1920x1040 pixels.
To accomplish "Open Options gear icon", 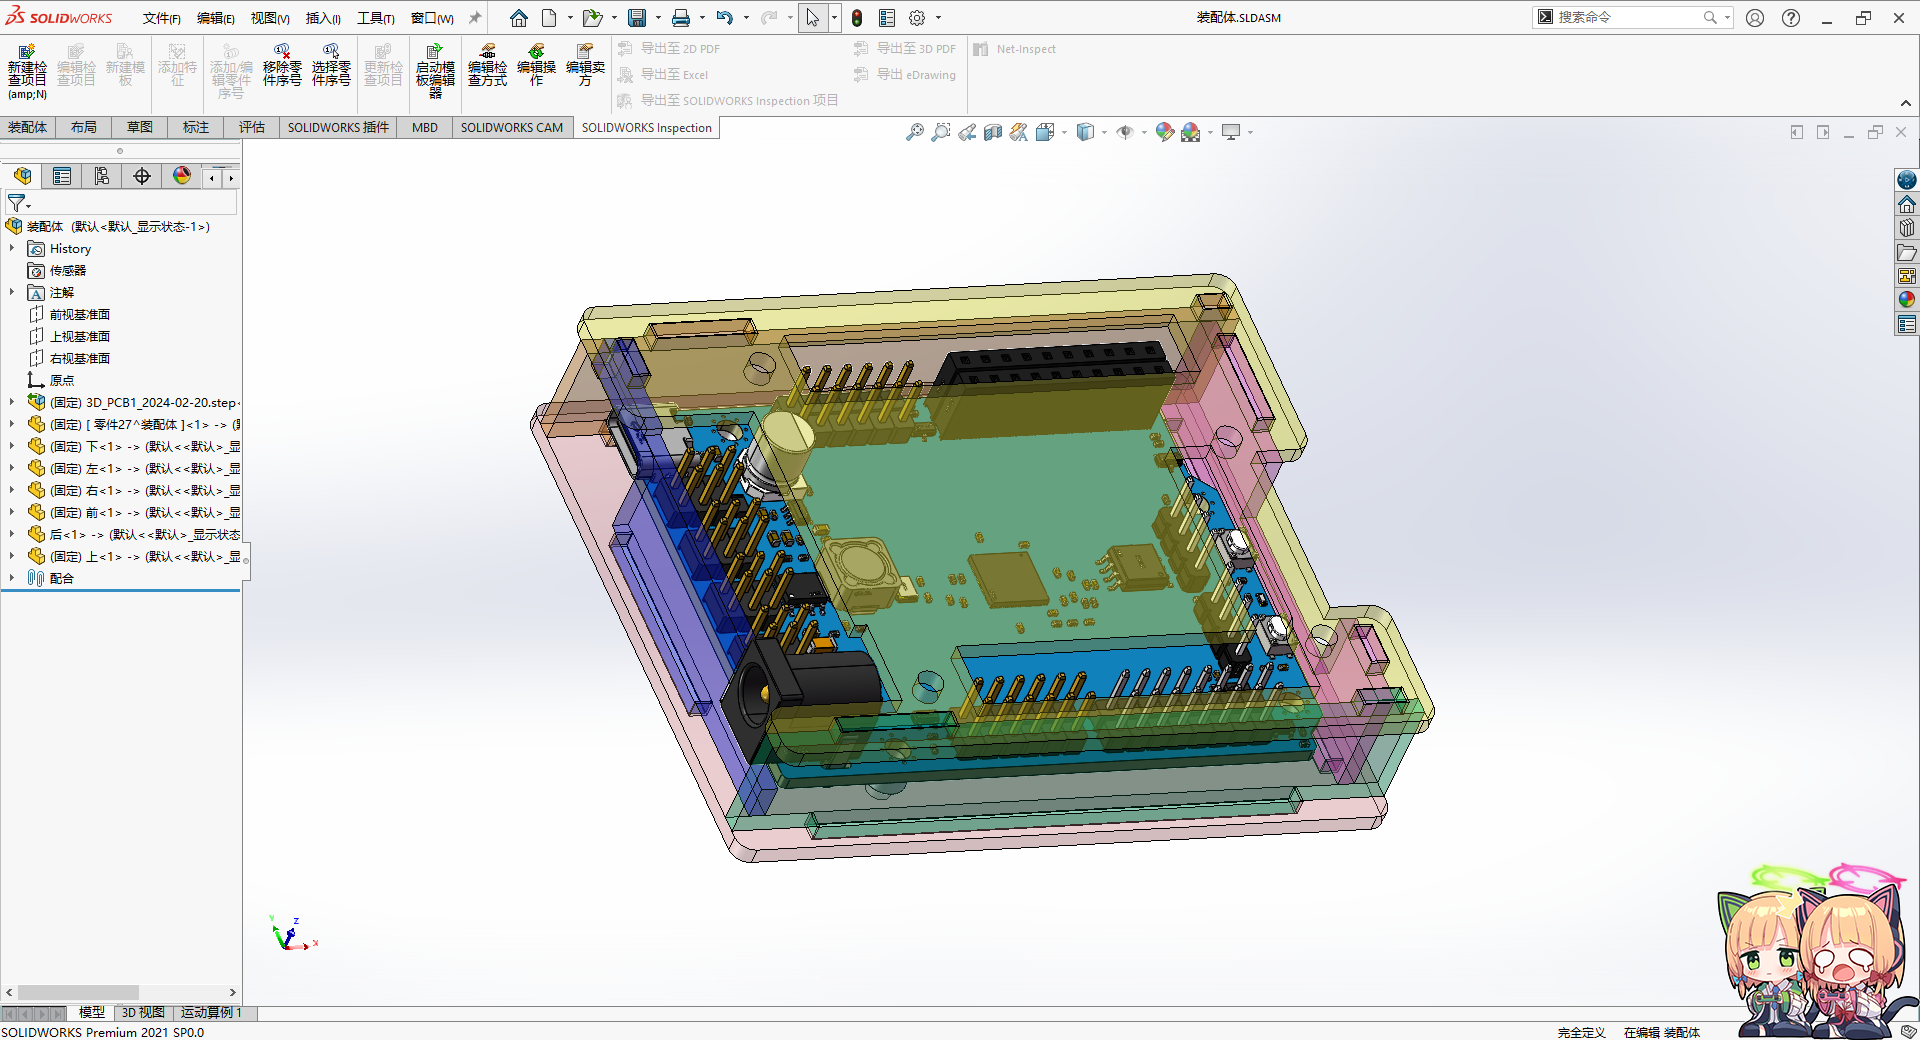I will [x=917, y=18].
